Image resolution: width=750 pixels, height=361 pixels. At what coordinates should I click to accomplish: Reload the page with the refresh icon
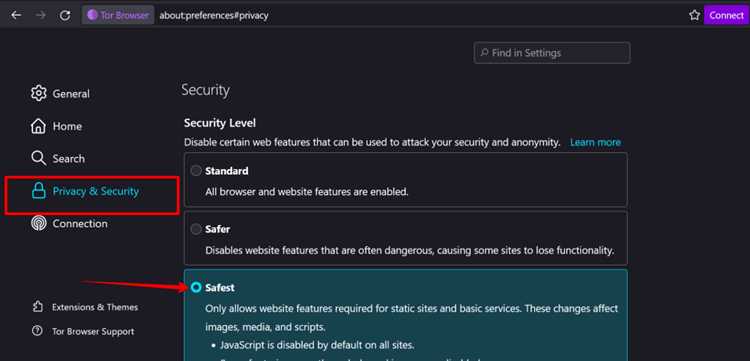point(65,15)
